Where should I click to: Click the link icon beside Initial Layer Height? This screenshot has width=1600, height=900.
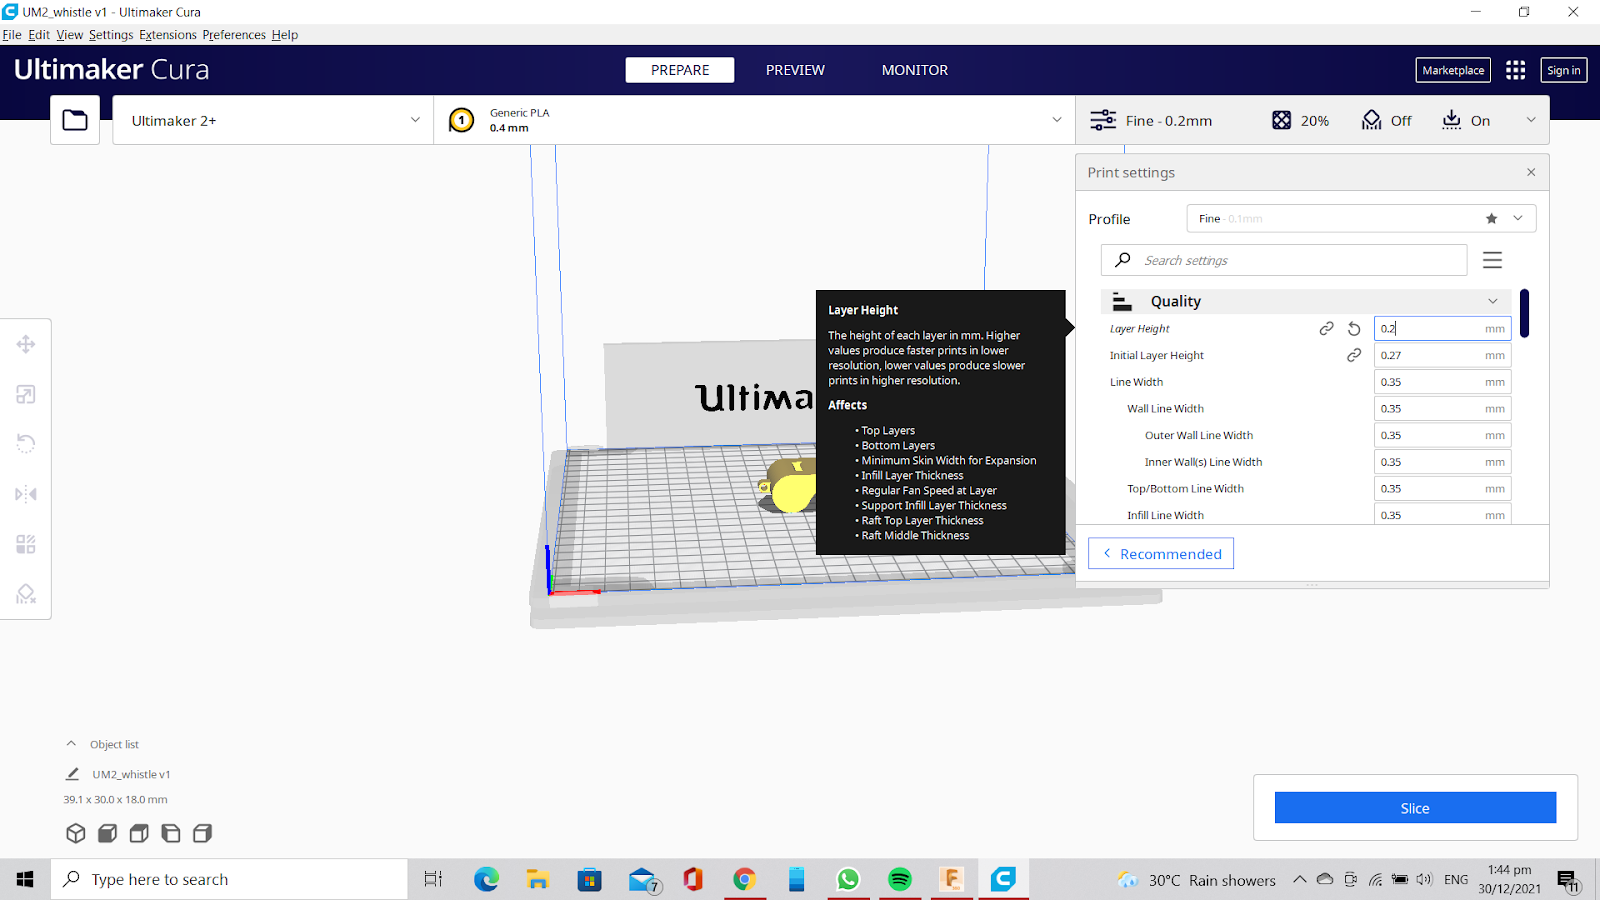[1354, 355]
